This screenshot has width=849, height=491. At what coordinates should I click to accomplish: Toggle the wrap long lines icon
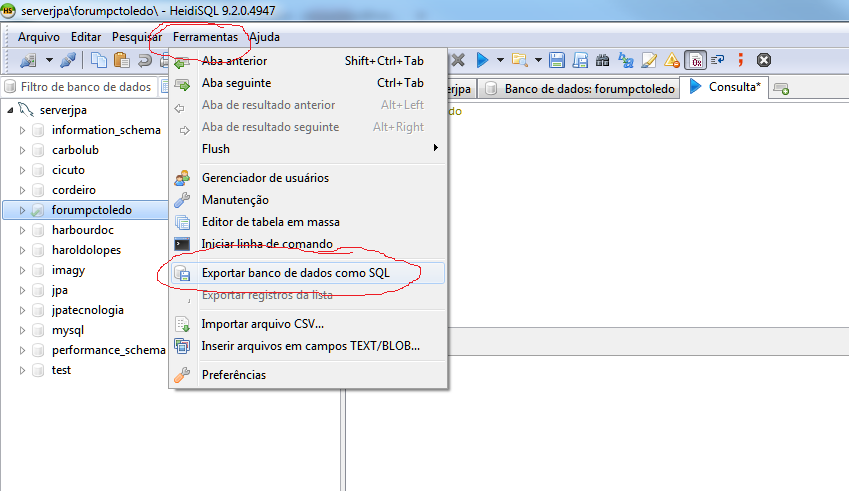click(x=718, y=60)
